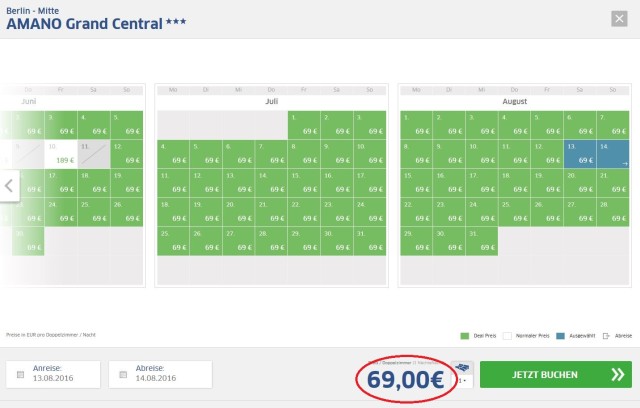Open the Anreise date field 13.08.2016

click(x=53, y=374)
